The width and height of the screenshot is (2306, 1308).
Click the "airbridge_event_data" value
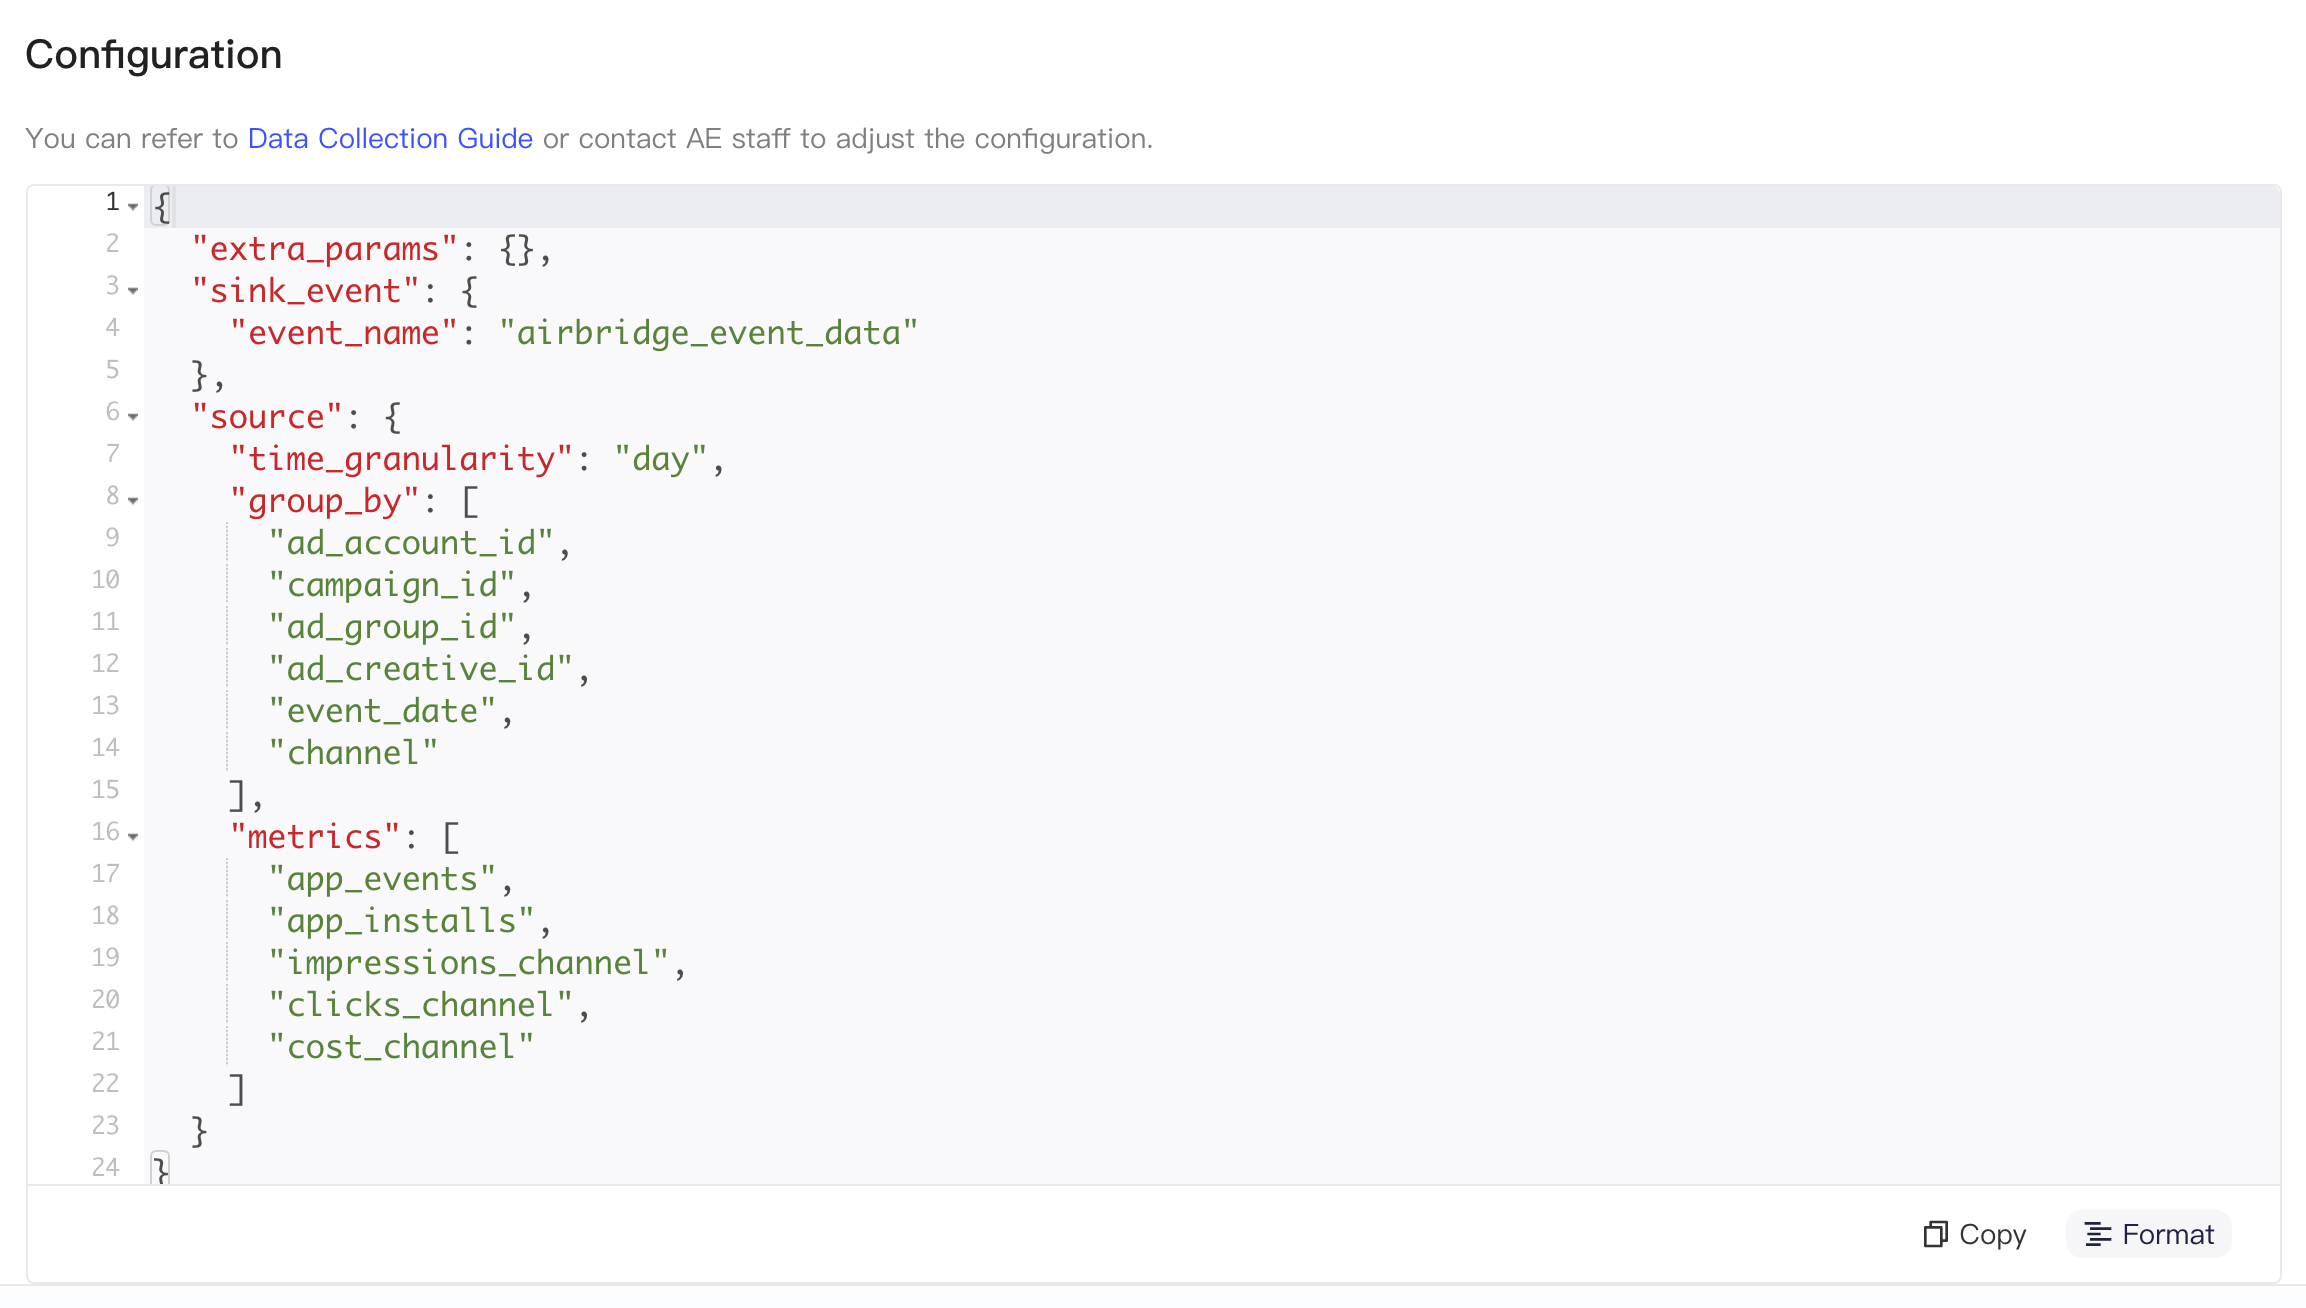pos(708,333)
